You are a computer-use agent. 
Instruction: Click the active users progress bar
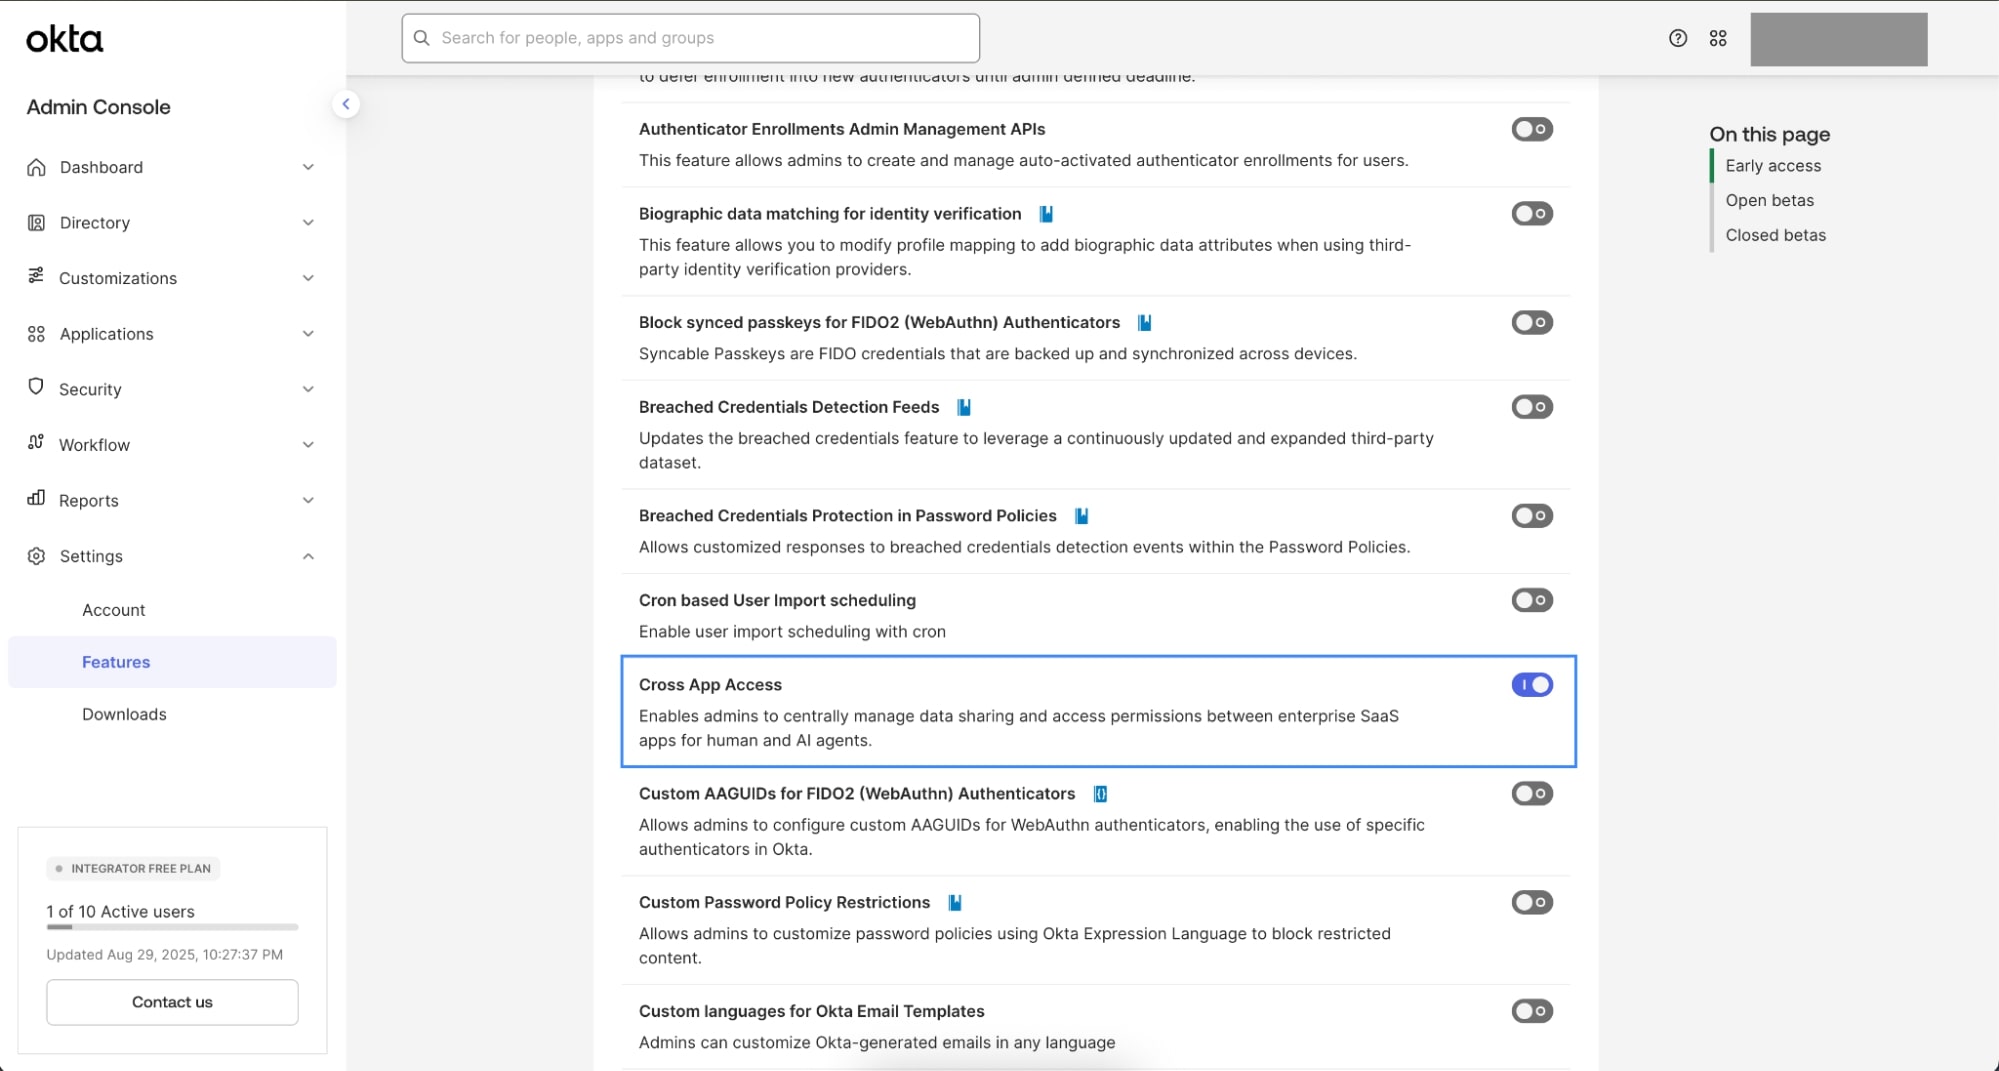point(171,927)
